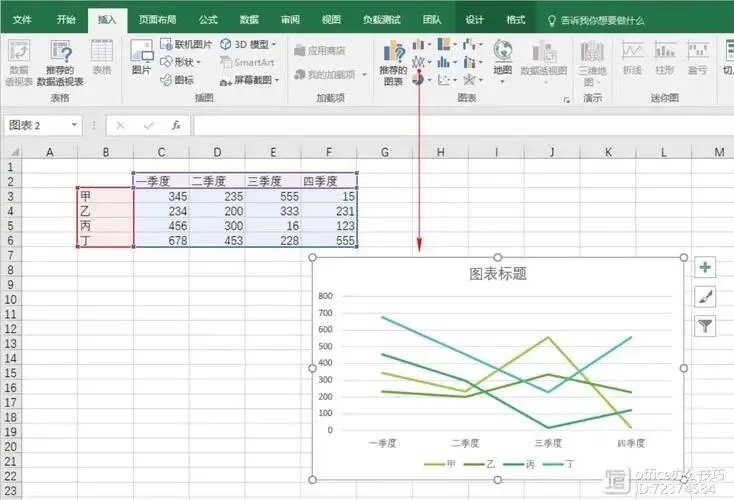Screen dimensions: 734x500
Task: Click the 图标 icons button
Action: 177,80
